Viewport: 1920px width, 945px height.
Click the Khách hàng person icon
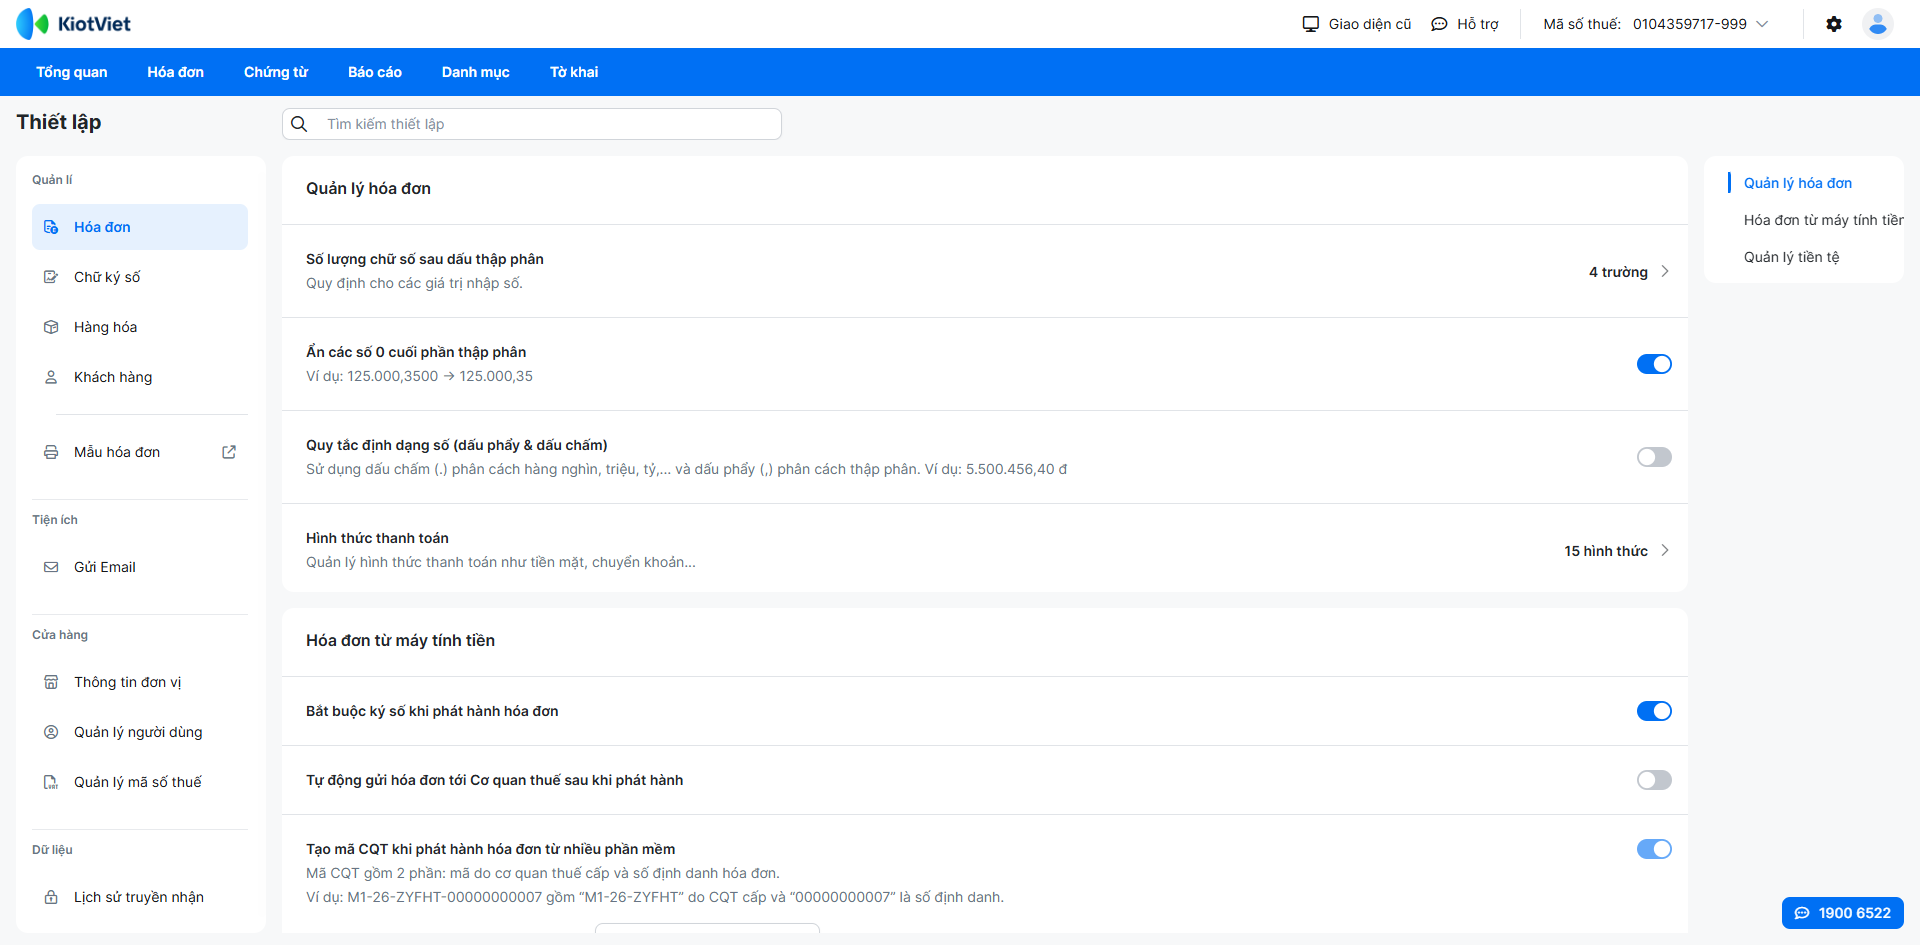click(x=51, y=377)
